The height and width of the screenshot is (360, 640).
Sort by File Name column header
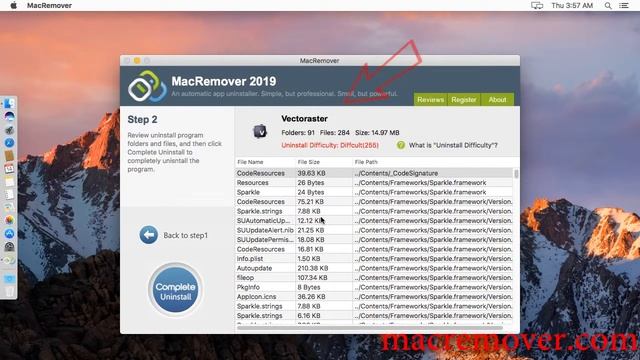click(x=265, y=162)
